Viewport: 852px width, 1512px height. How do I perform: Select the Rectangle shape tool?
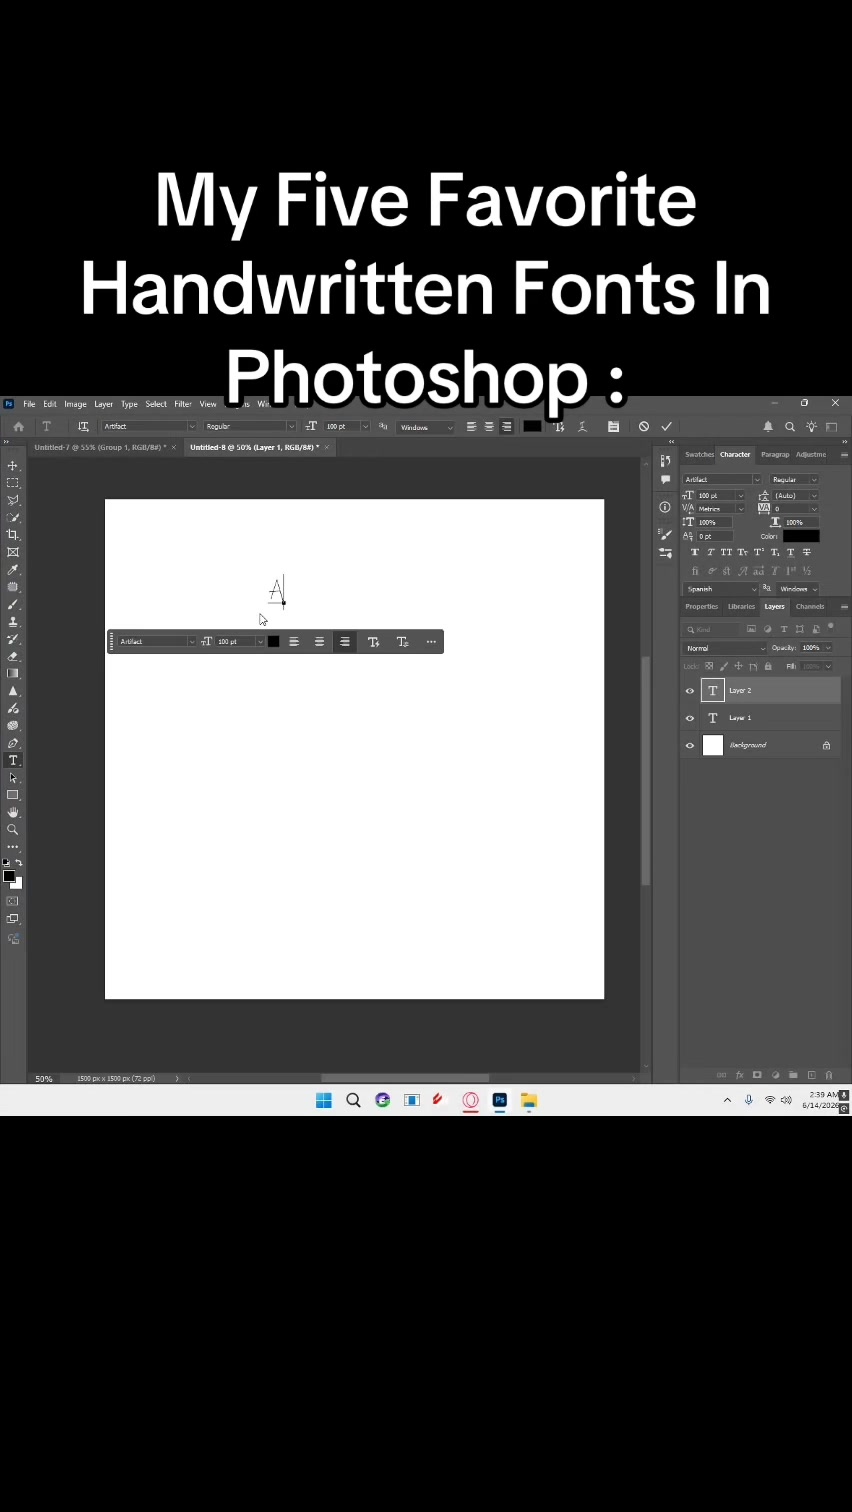13,795
